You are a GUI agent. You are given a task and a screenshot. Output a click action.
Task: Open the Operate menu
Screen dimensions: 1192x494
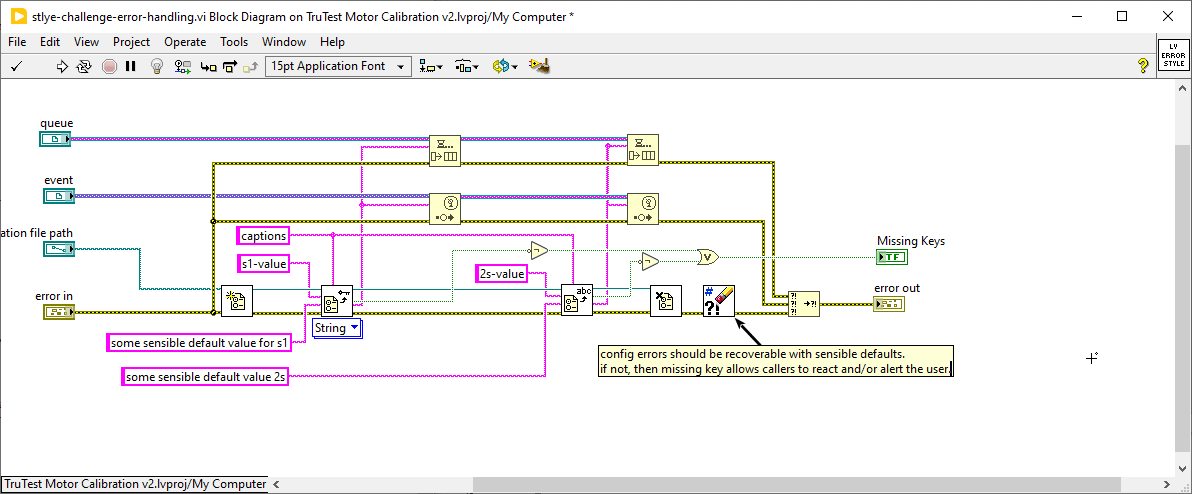(185, 42)
